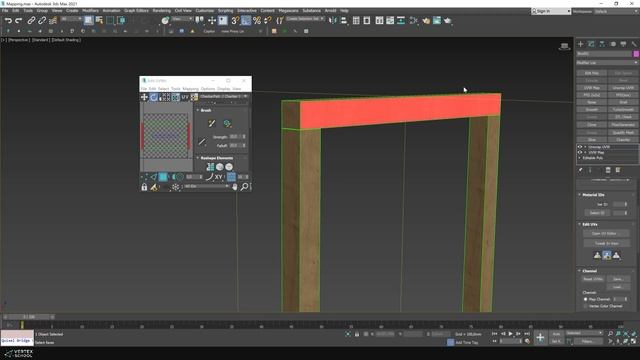Activate the Select Object tool
Screen dimensions: 640x360
(x=89, y=20)
